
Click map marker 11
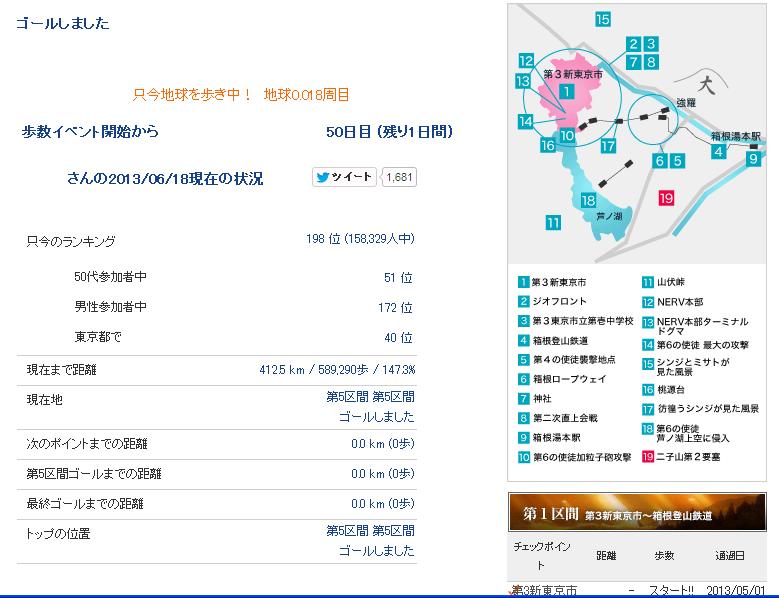coord(553,223)
